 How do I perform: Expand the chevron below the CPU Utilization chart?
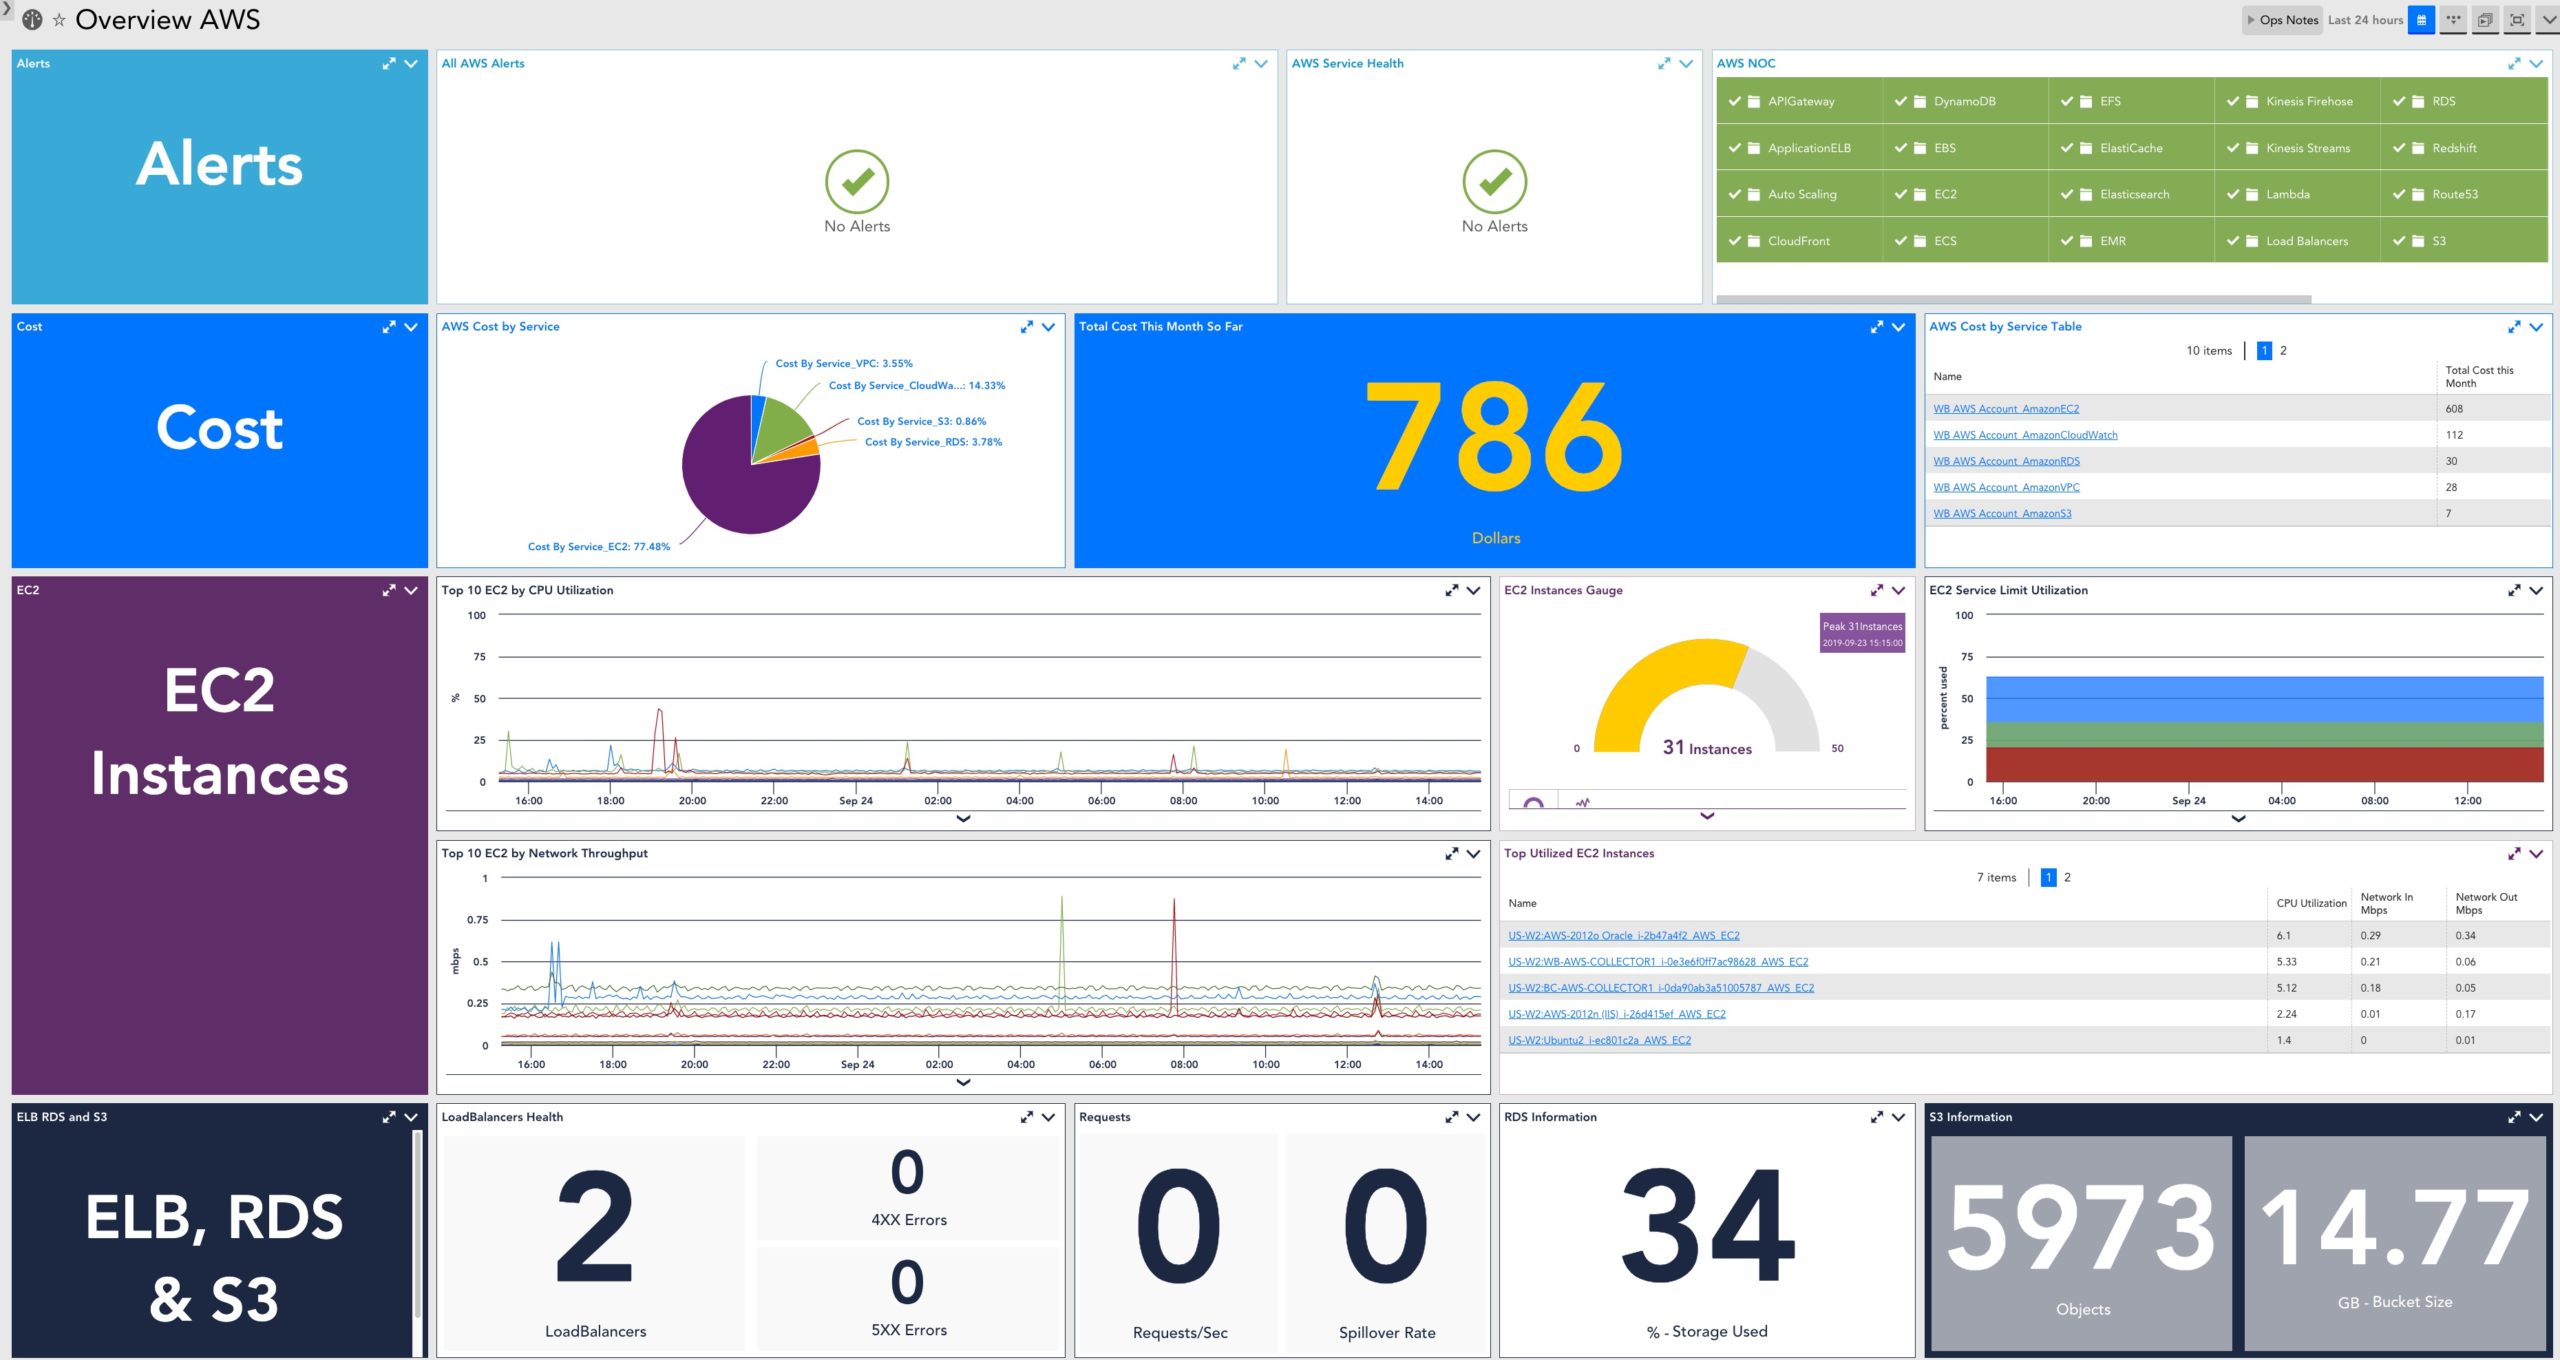[963, 818]
